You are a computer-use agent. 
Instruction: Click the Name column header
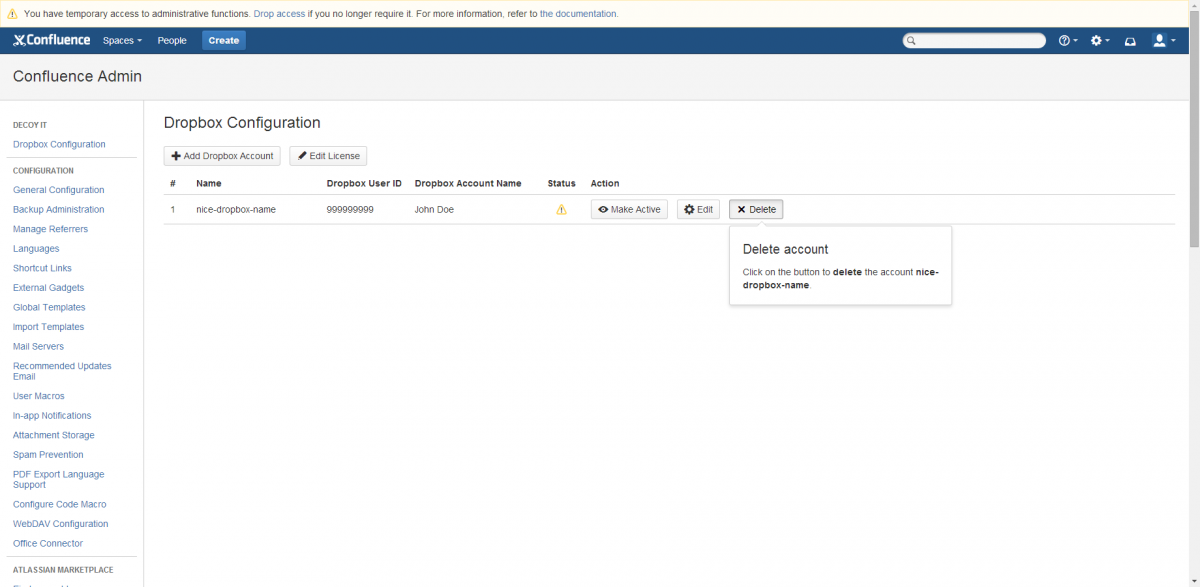209,184
